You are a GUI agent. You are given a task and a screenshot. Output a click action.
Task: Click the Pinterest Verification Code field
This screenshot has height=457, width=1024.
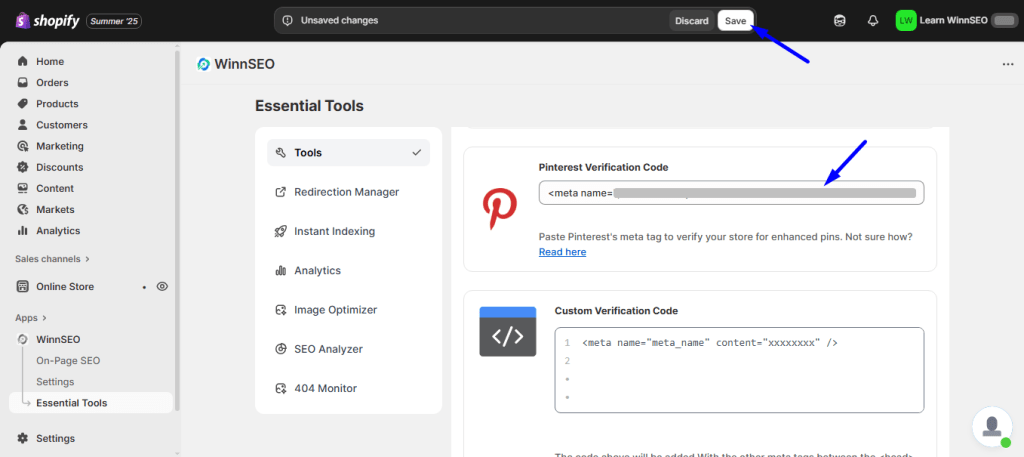click(x=731, y=193)
